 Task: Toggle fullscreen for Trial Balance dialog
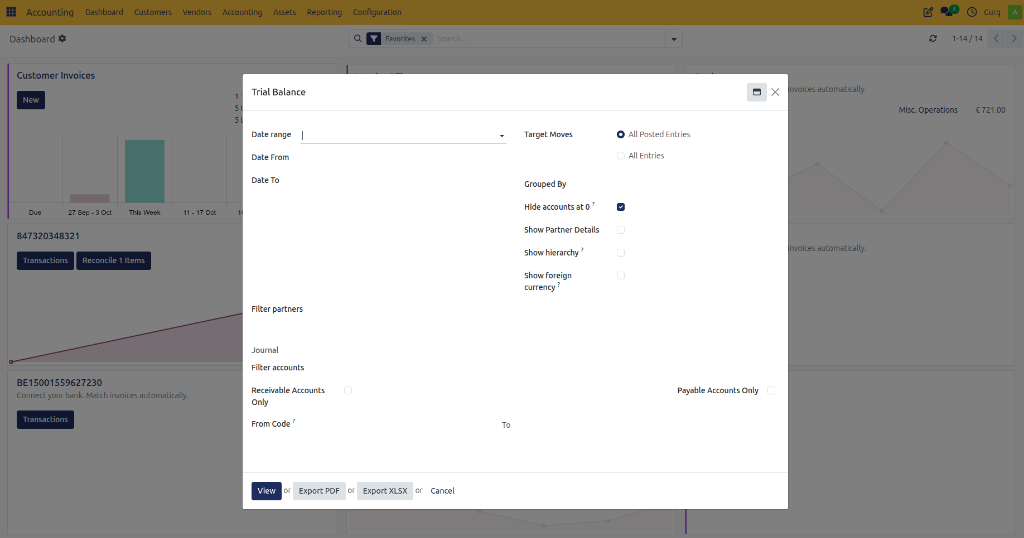pos(756,92)
